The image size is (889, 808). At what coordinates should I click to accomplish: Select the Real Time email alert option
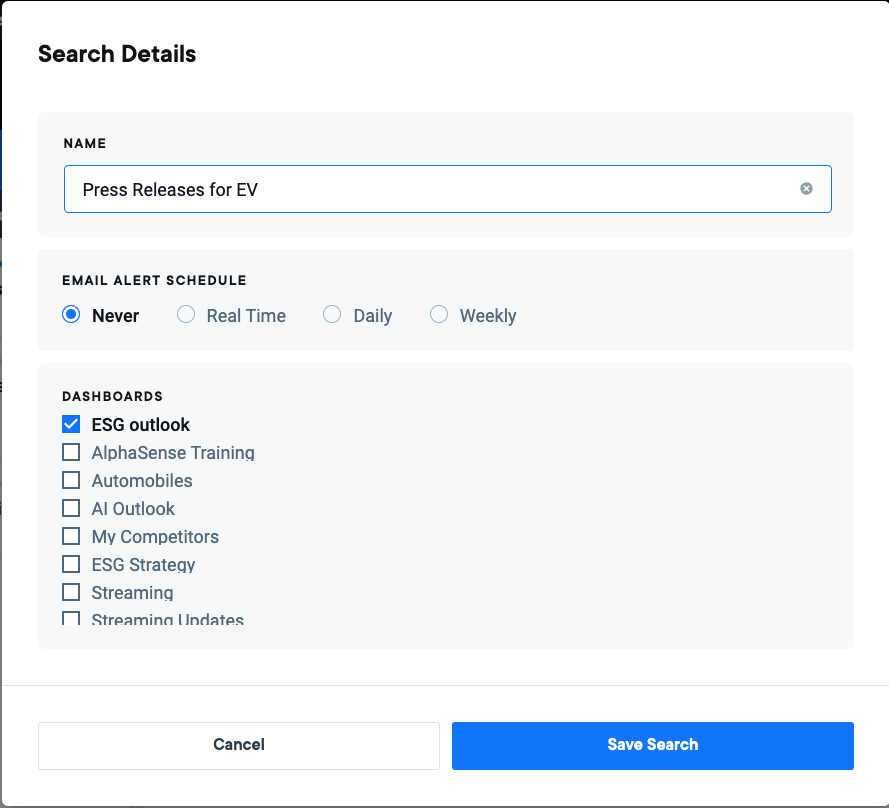[186, 314]
